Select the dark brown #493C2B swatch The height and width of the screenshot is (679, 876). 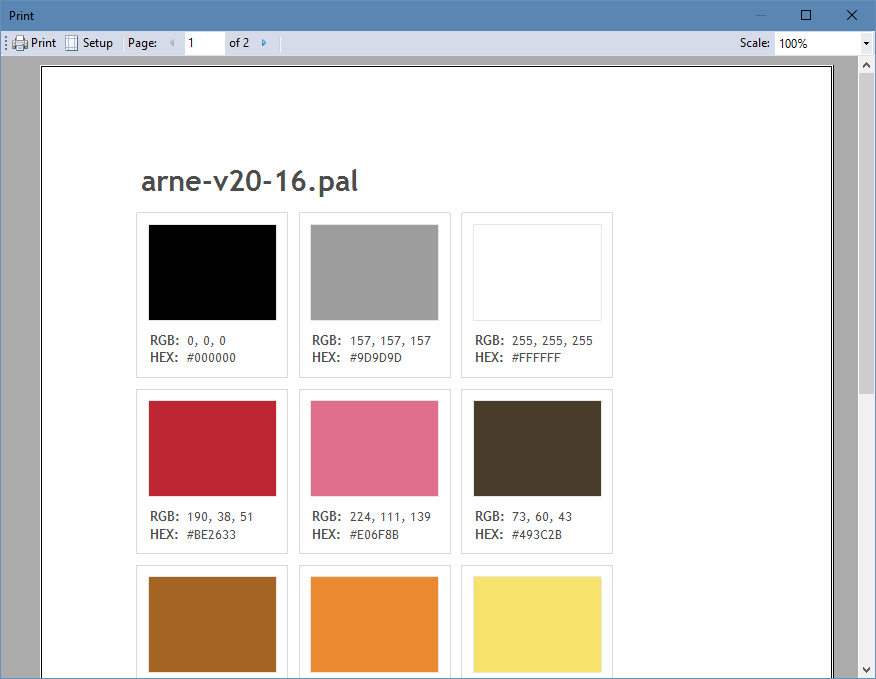point(537,448)
